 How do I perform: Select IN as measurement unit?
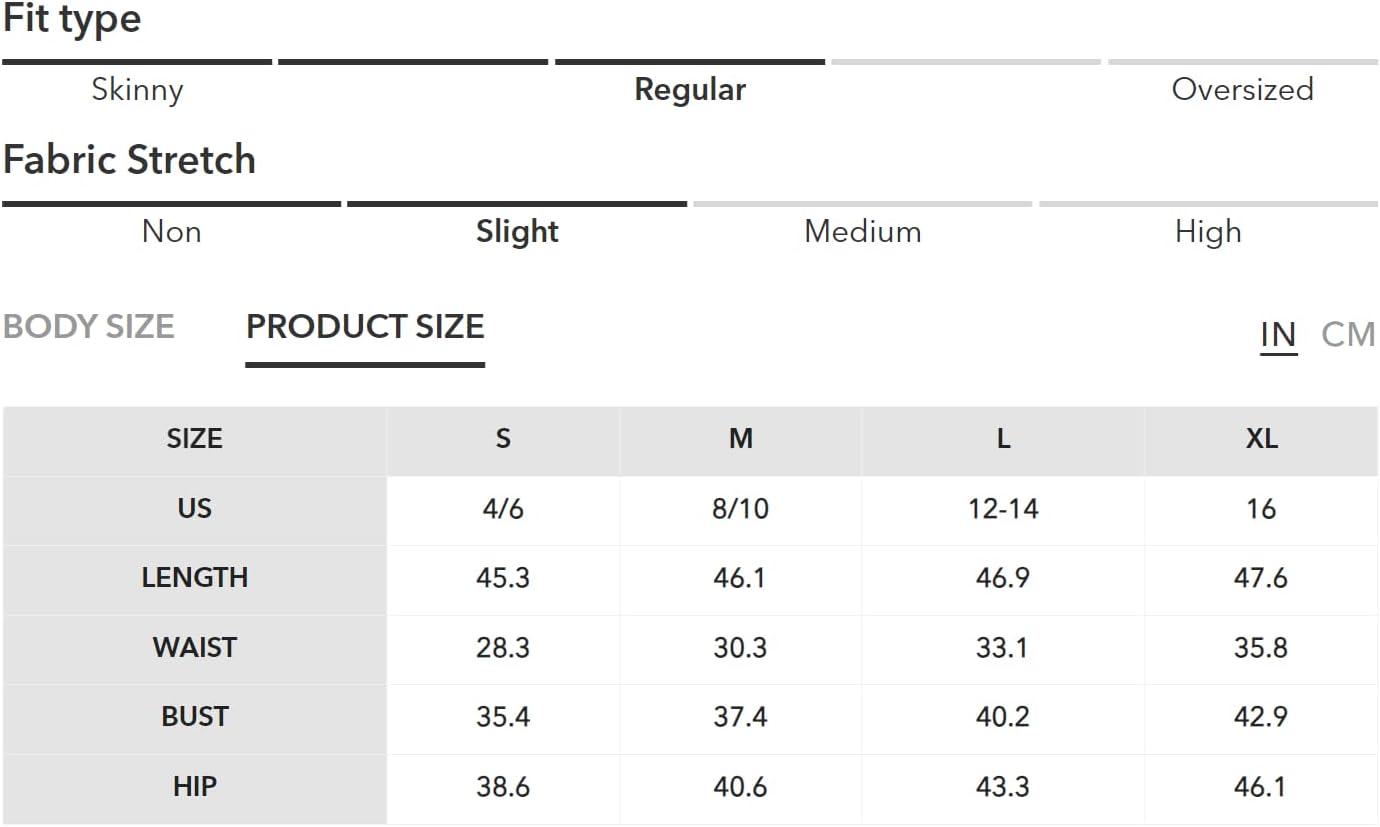[1278, 334]
